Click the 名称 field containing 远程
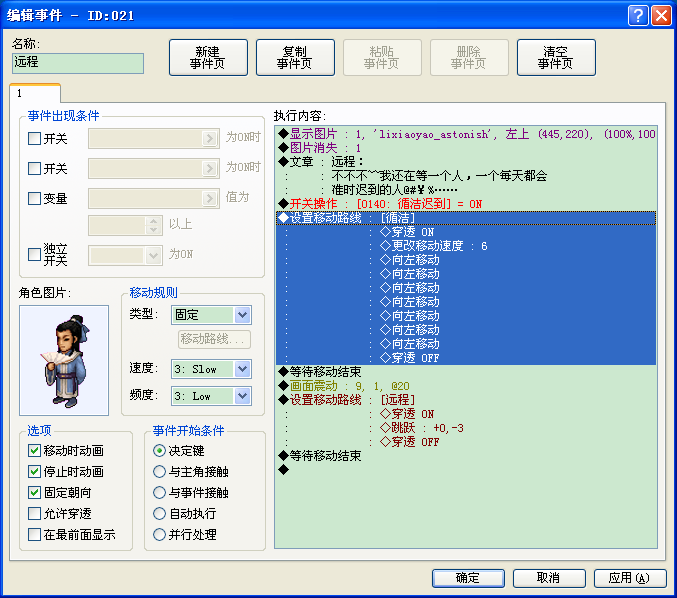This screenshot has width=677, height=598. click(78, 63)
